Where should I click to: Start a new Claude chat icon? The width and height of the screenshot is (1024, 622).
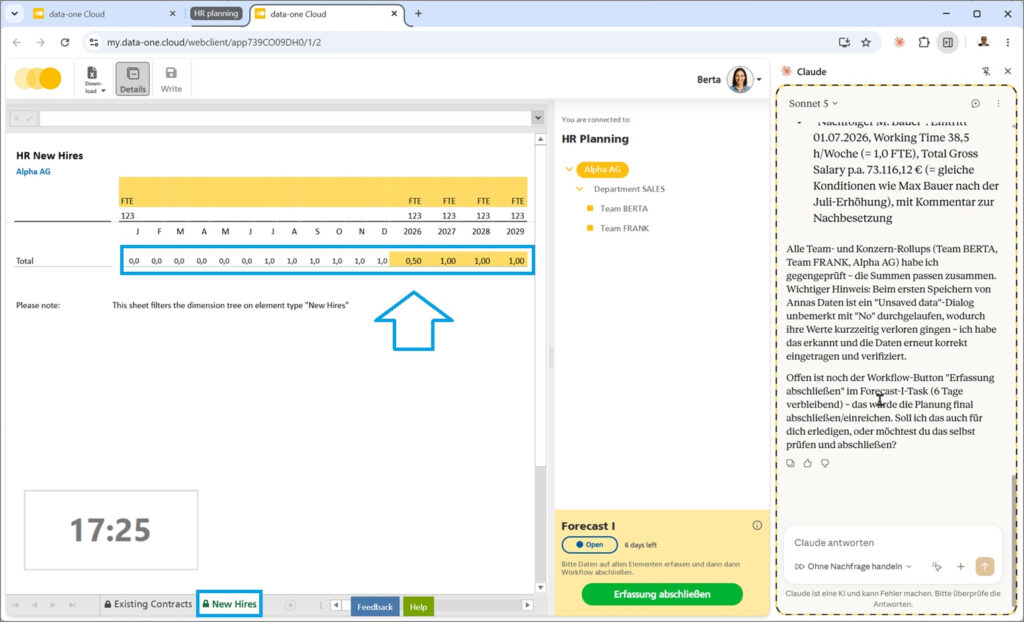point(976,103)
